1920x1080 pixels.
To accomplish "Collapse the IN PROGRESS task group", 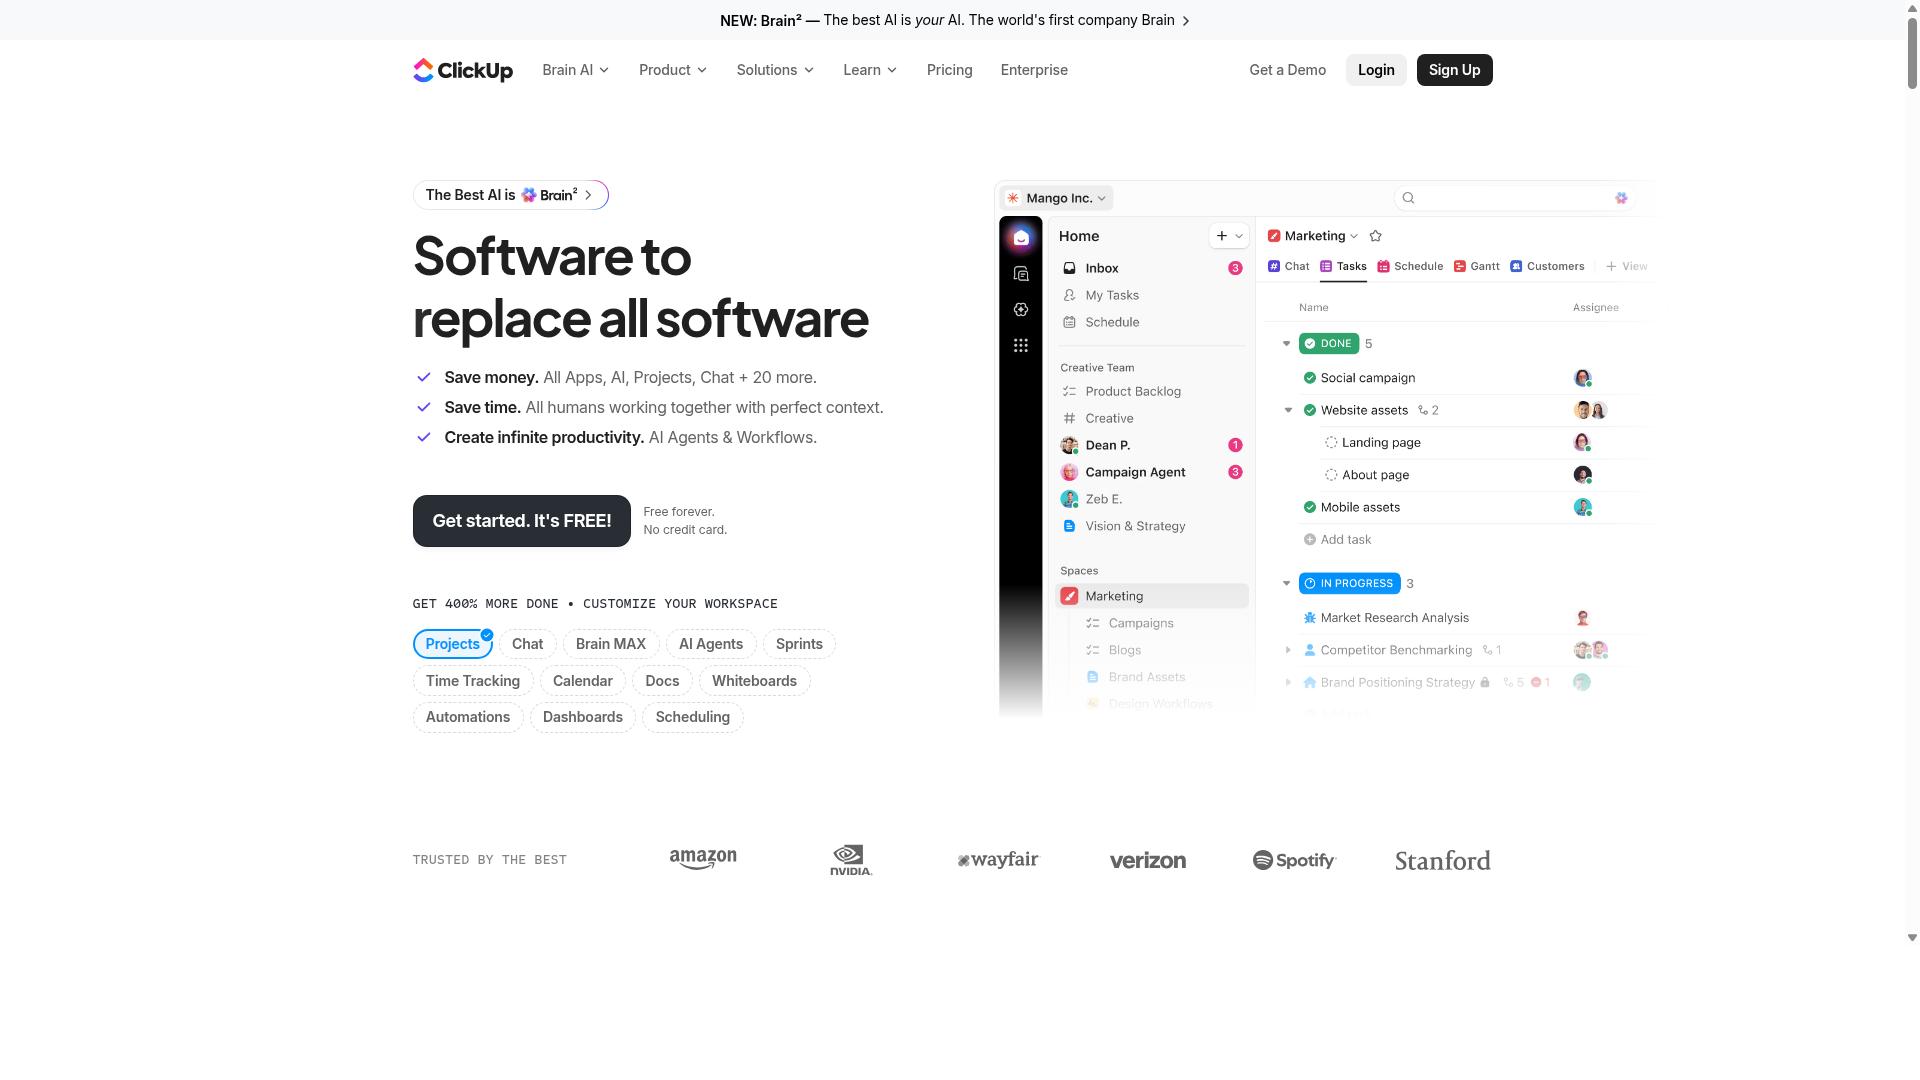I will click(x=1287, y=584).
